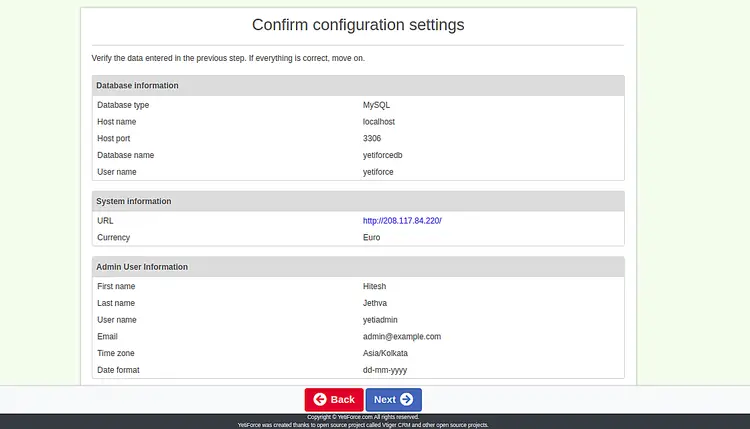Click the localhost host name value
Image resolution: width=750 pixels, height=429 pixels.
click(x=380, y=121)
